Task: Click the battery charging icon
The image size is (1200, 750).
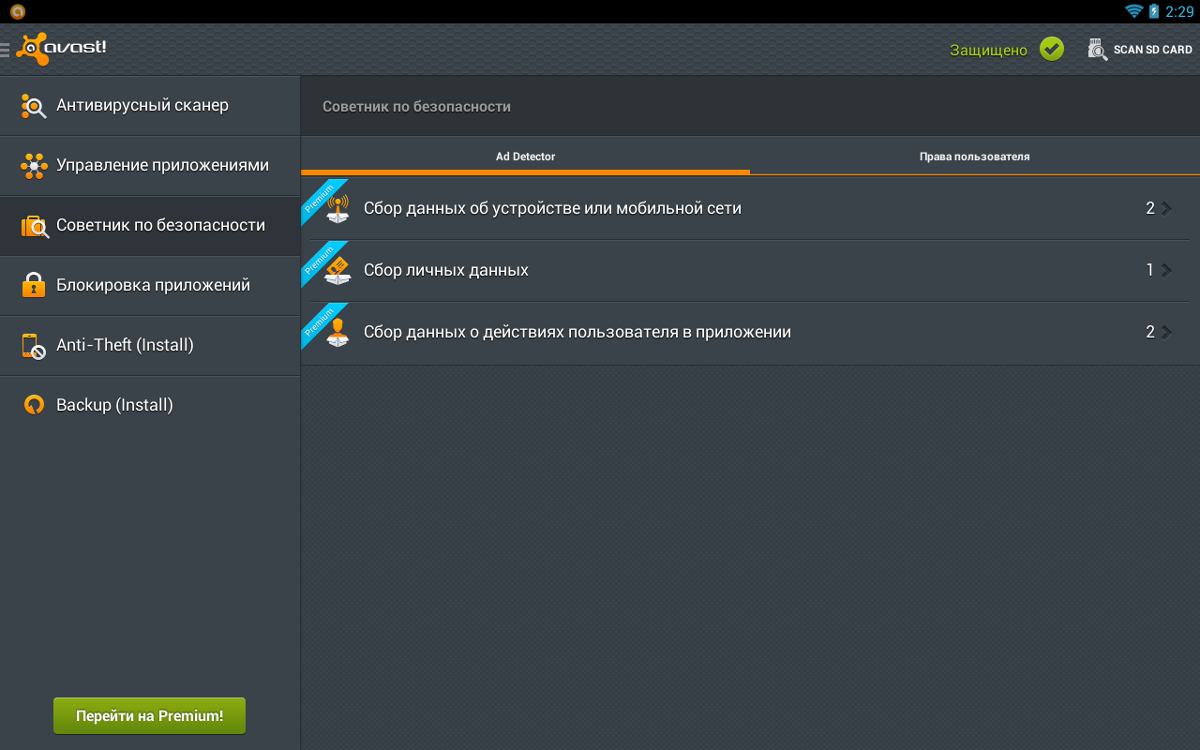Action: pyautogui.click(x=1153, y=11)
